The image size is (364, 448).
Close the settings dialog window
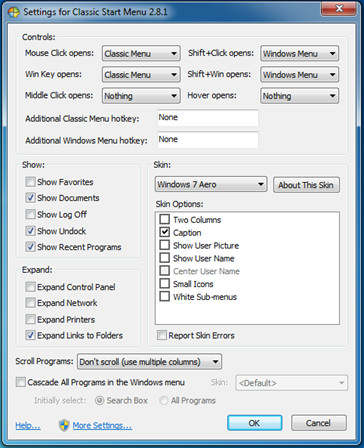point(339,8)
